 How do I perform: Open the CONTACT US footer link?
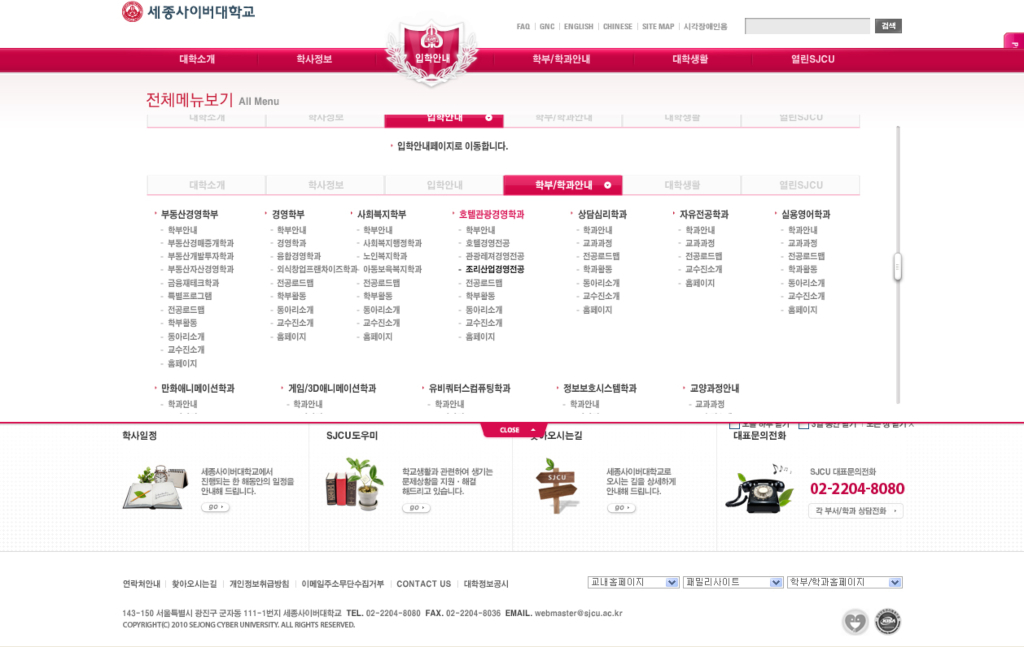click(x=424, y=584)
